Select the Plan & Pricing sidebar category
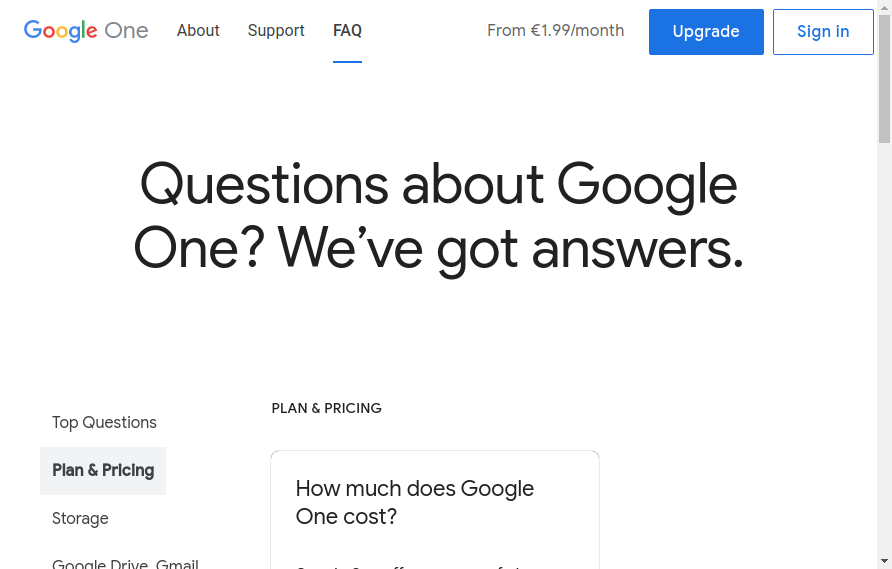This screenshot has height=569, width=892. [x=103, y=471]
